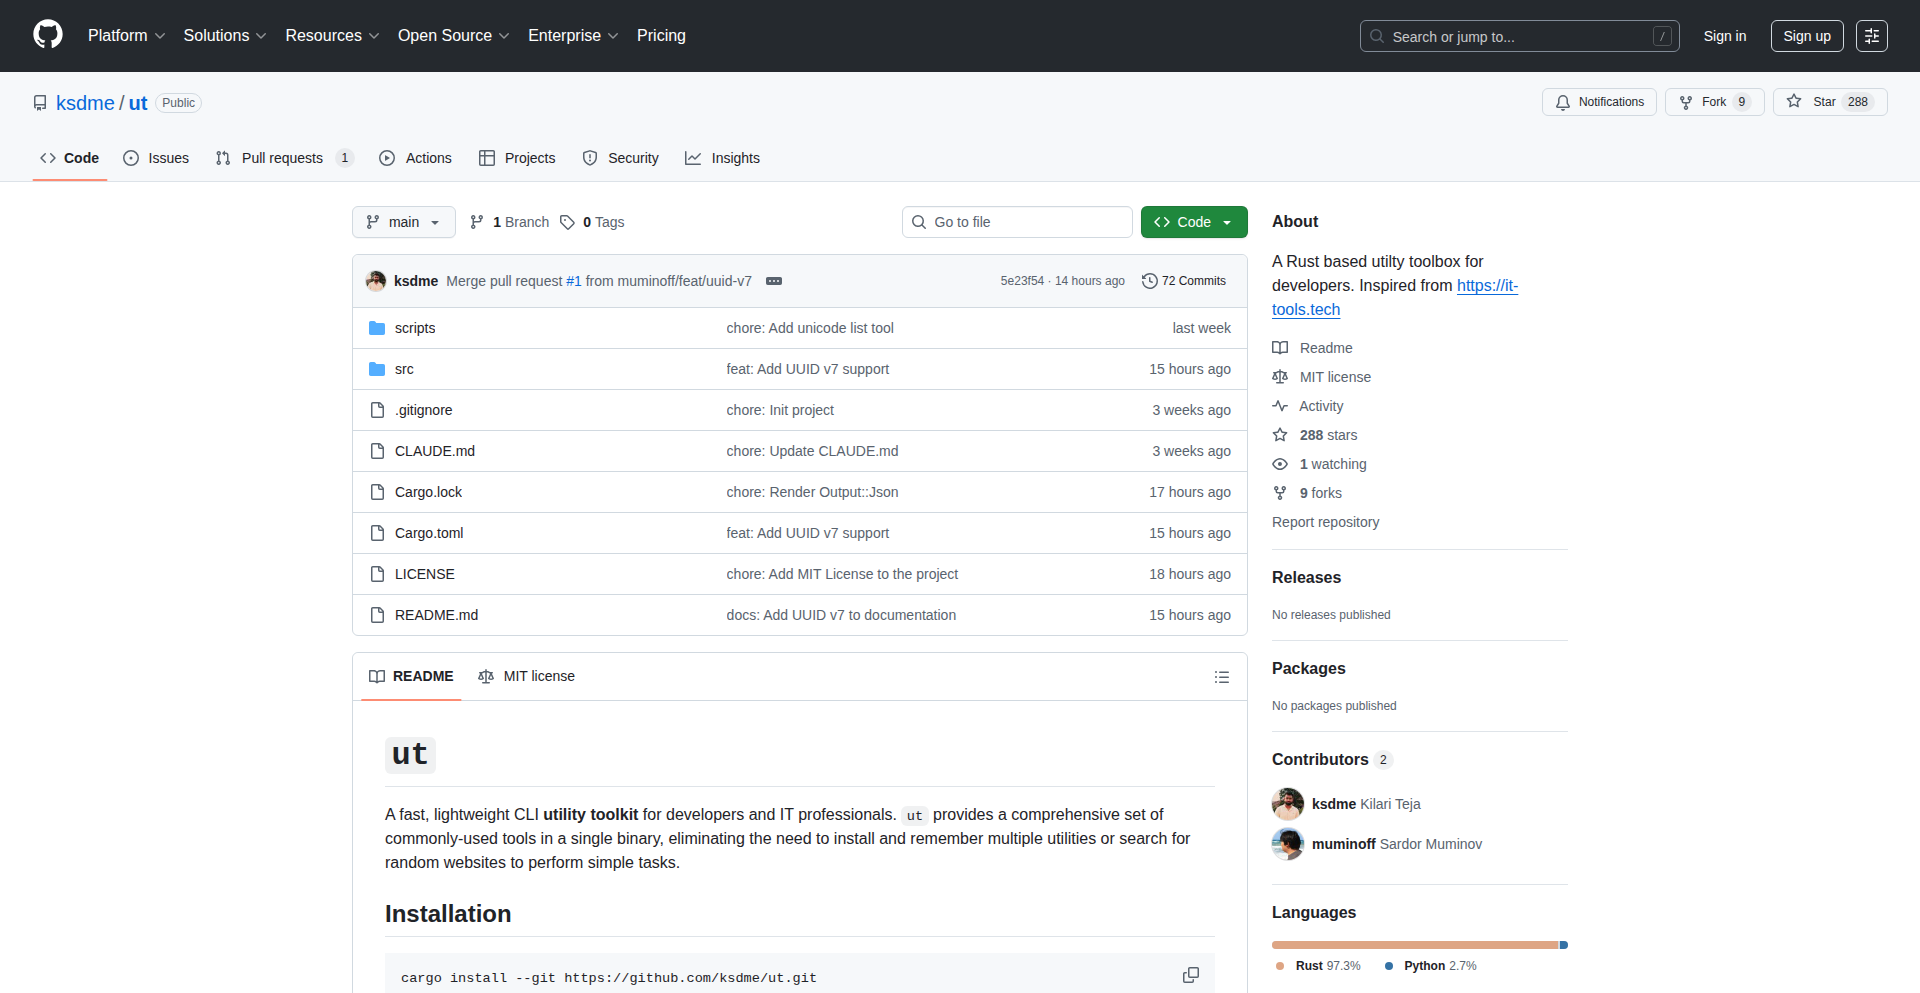
Task: Select the README tab
Action: [411, 676]
